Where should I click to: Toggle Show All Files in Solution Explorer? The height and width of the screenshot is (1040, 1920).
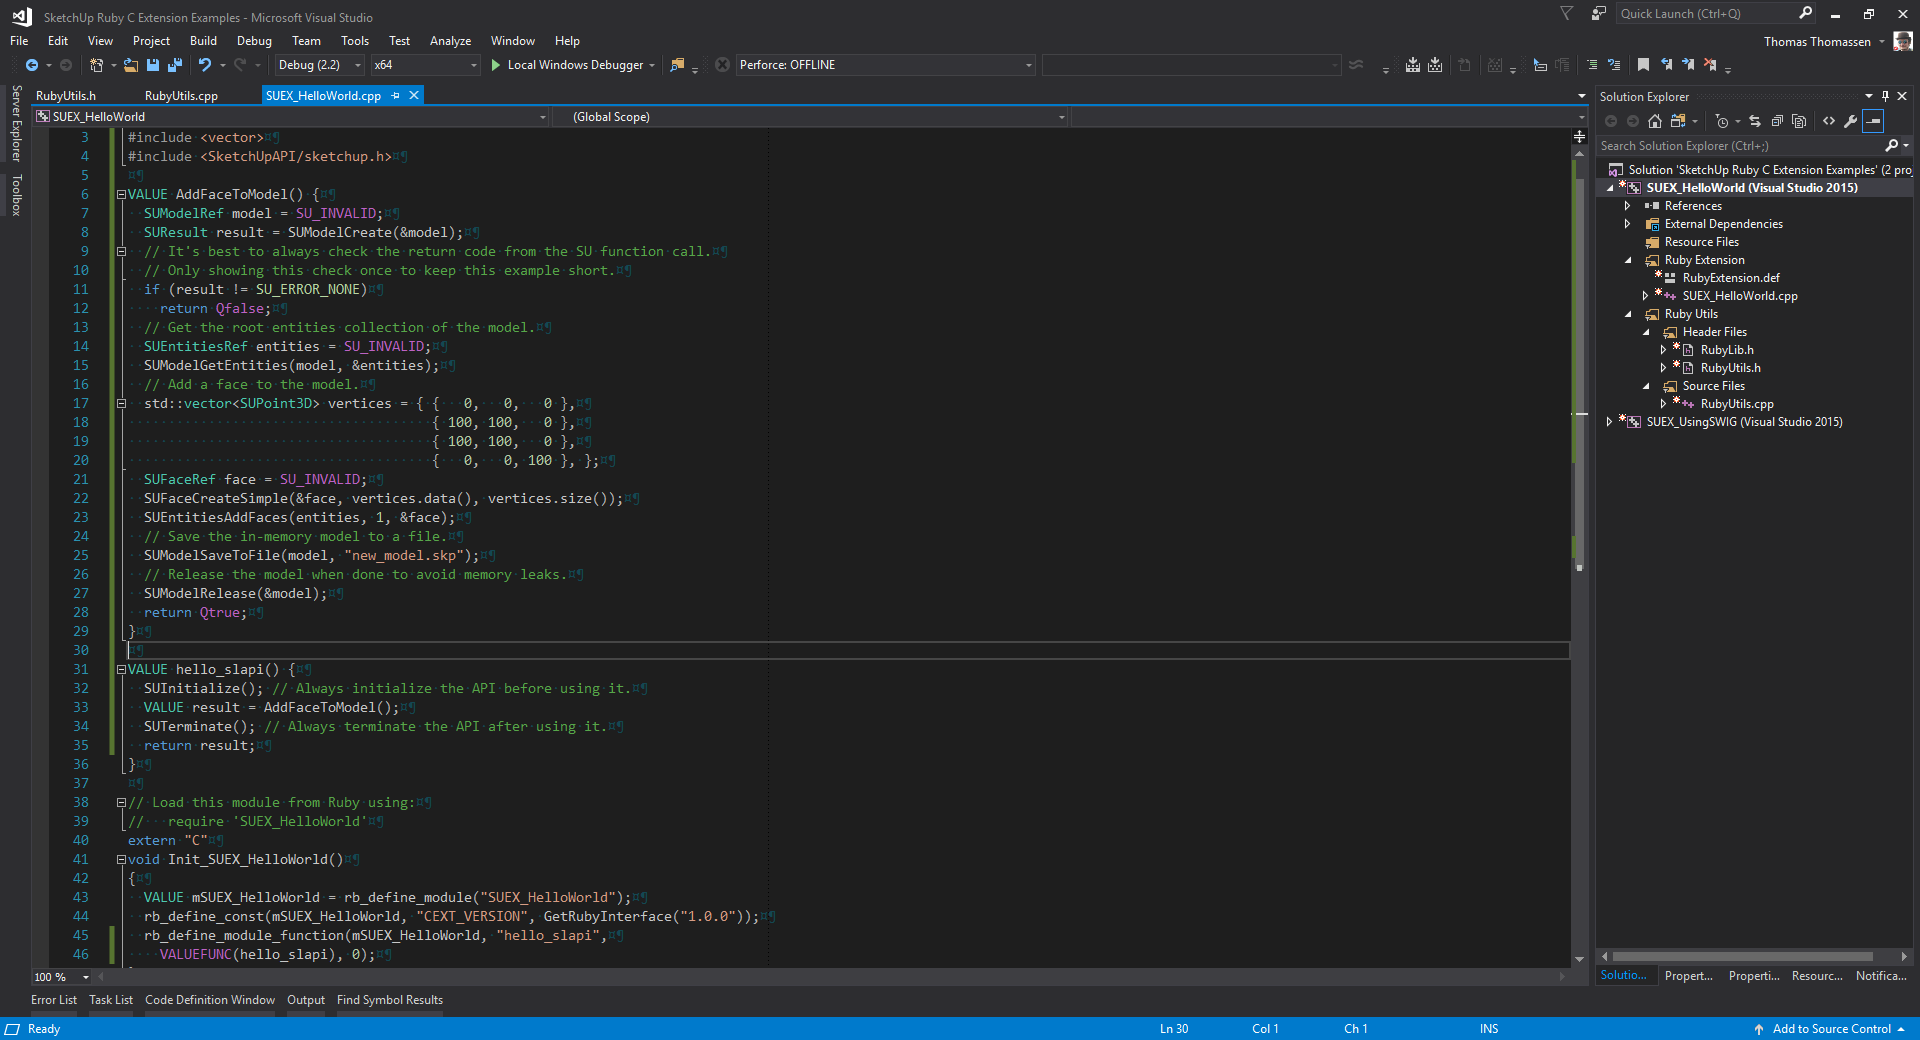coord(1799,121)
